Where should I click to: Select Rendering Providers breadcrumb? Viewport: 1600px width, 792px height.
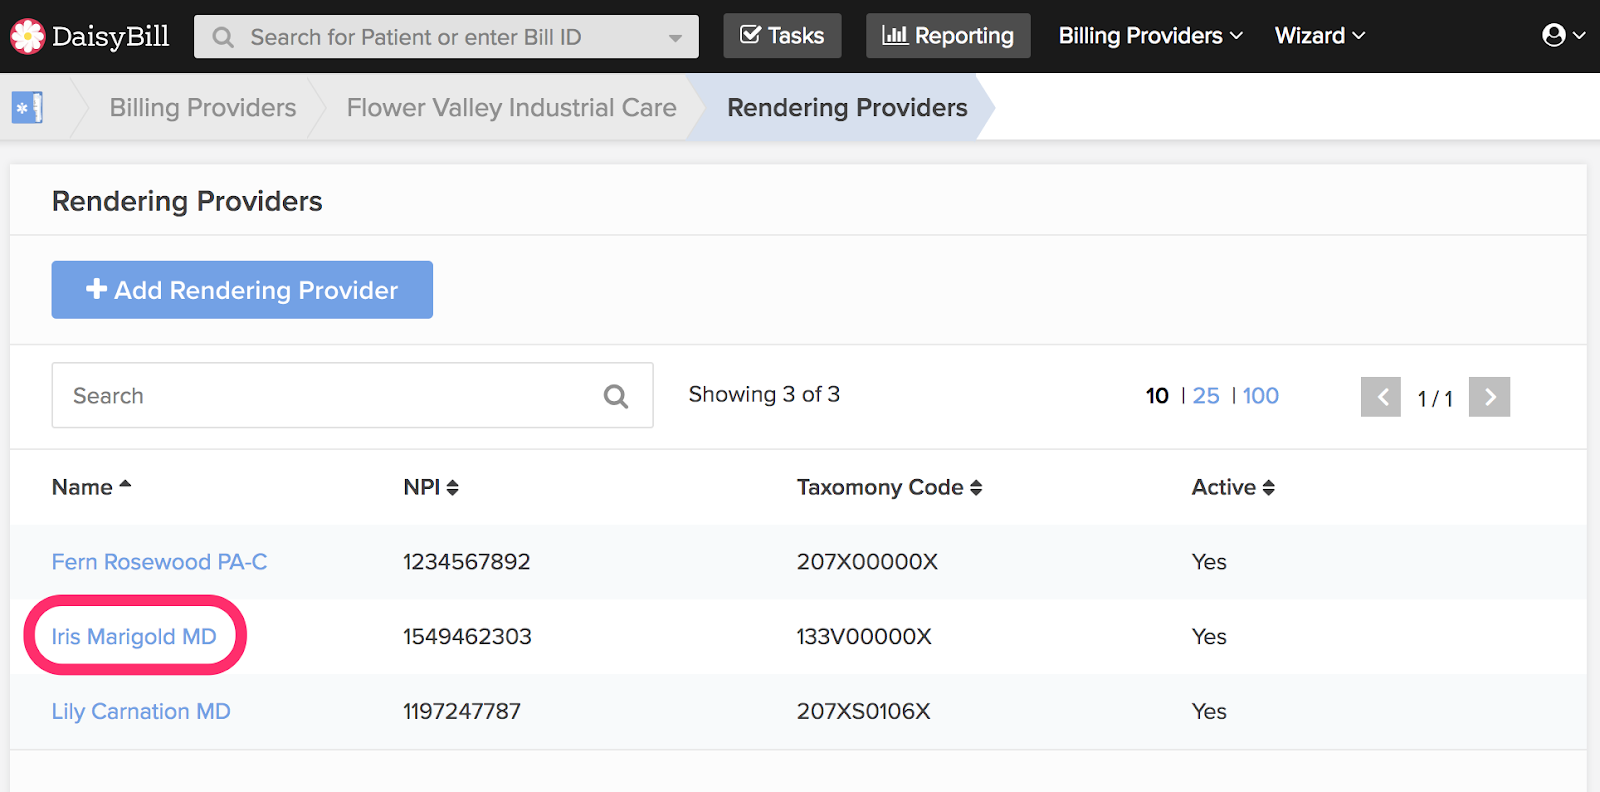tap(847, 108)
